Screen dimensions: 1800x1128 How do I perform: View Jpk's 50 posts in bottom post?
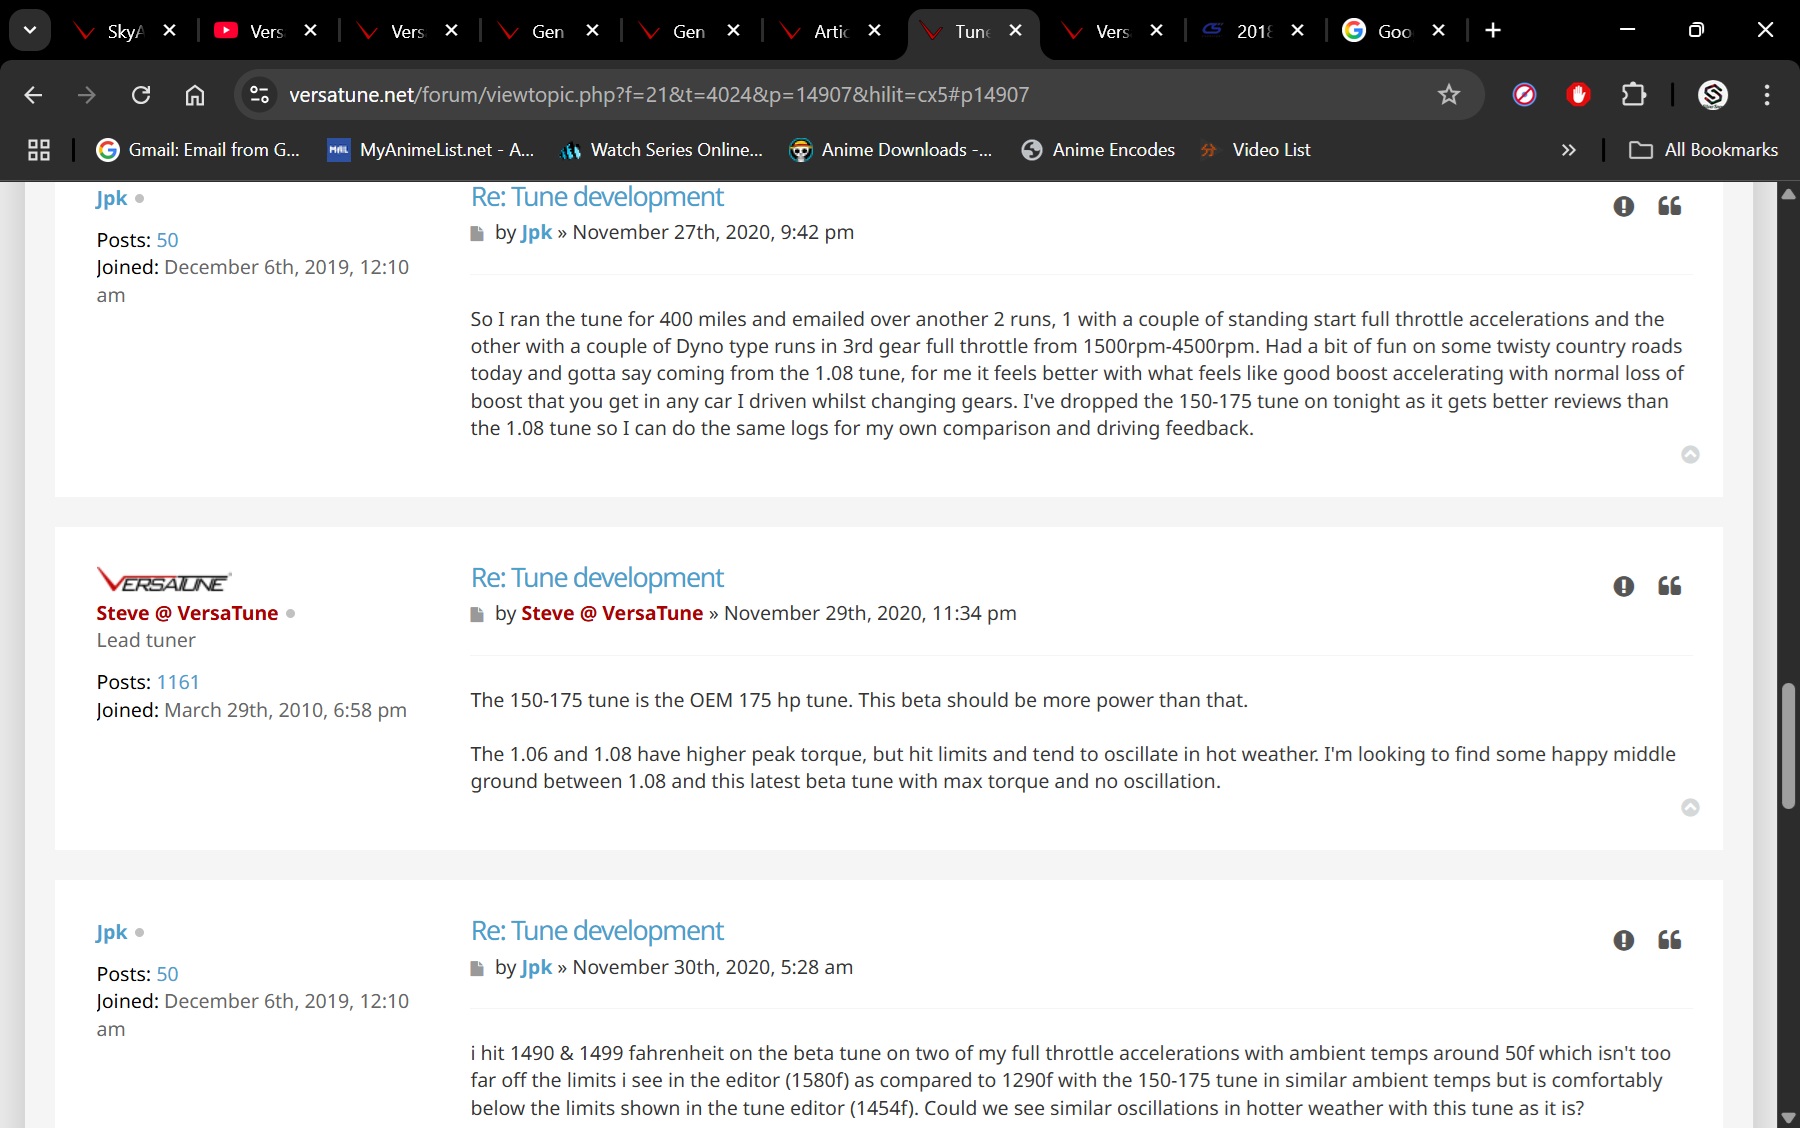pyautogui.click(x=167, y=974)
